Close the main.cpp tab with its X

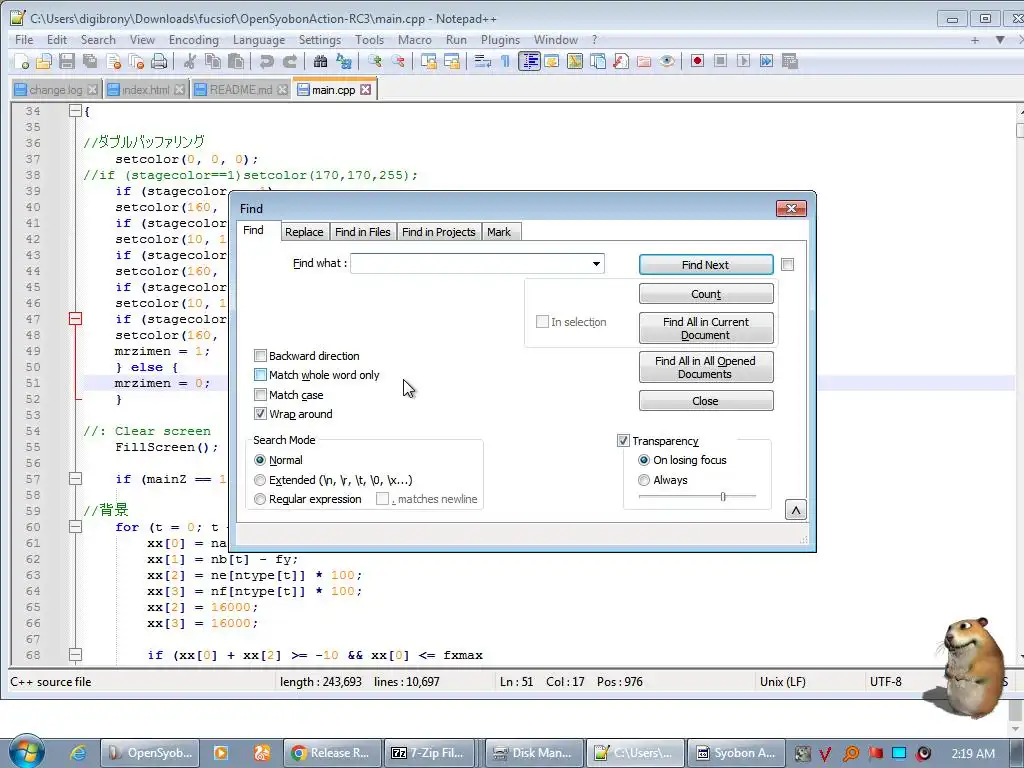point(366,89)
